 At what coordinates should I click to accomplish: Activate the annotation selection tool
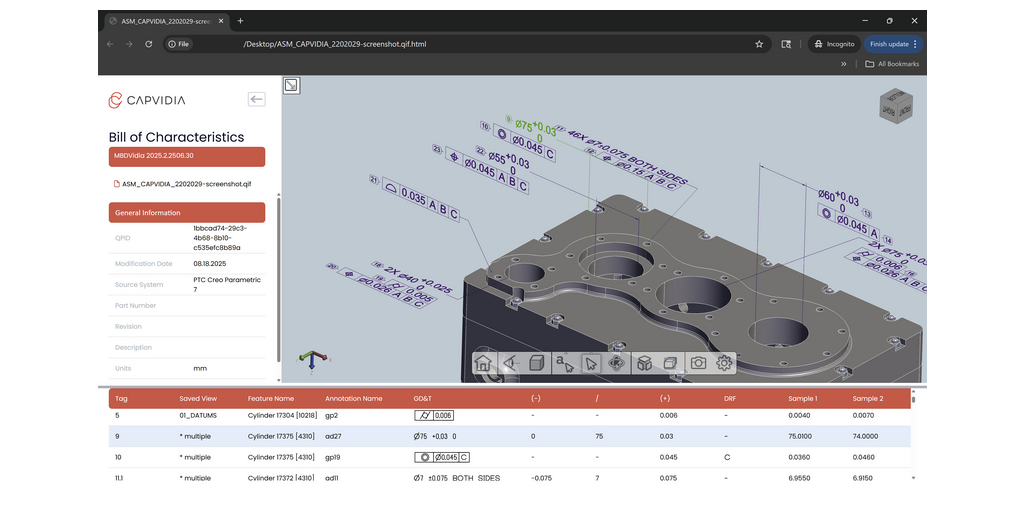click(x=564, y=363)
